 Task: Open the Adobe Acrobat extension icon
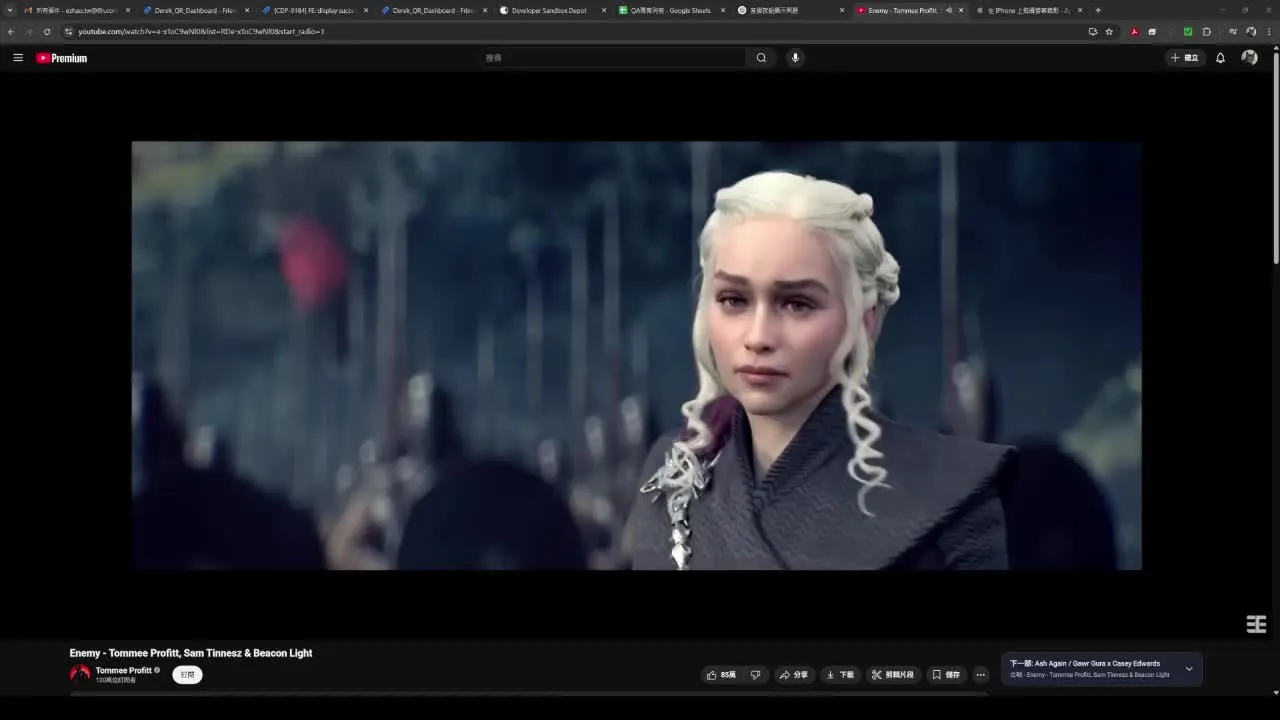[1134, 31]
